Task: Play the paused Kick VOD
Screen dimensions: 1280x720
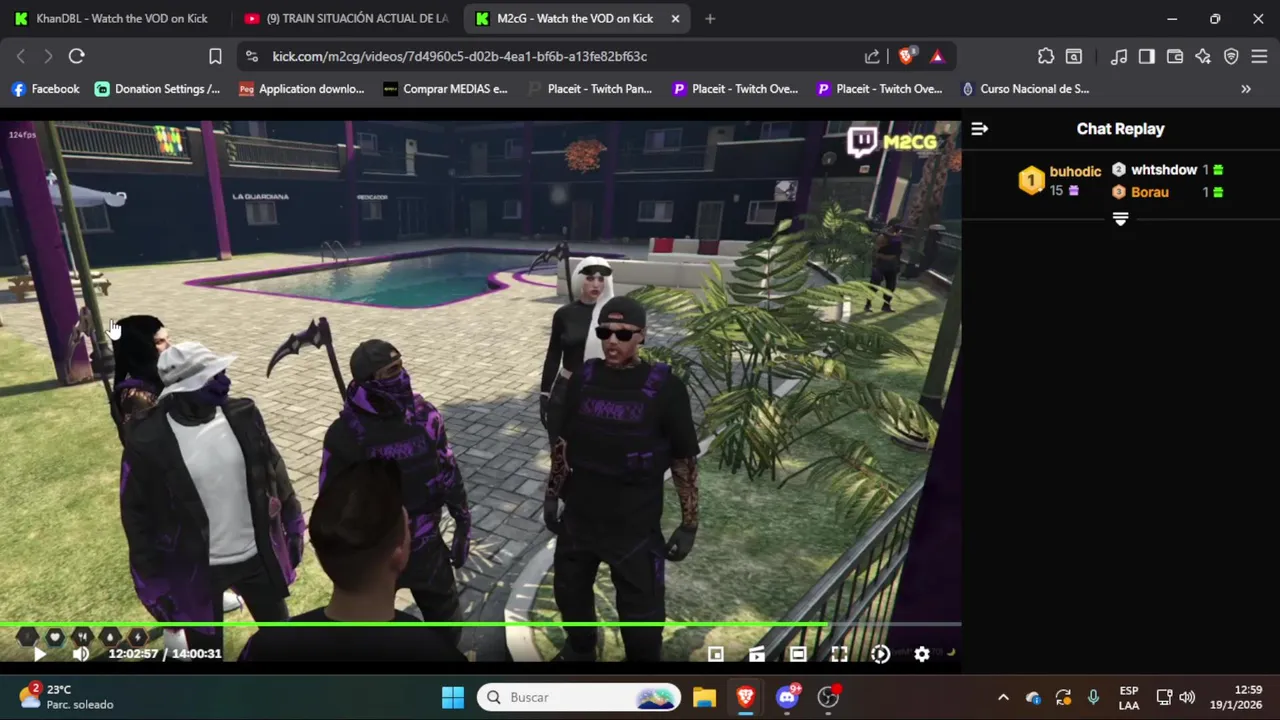Action: click(x=40, y=654)
